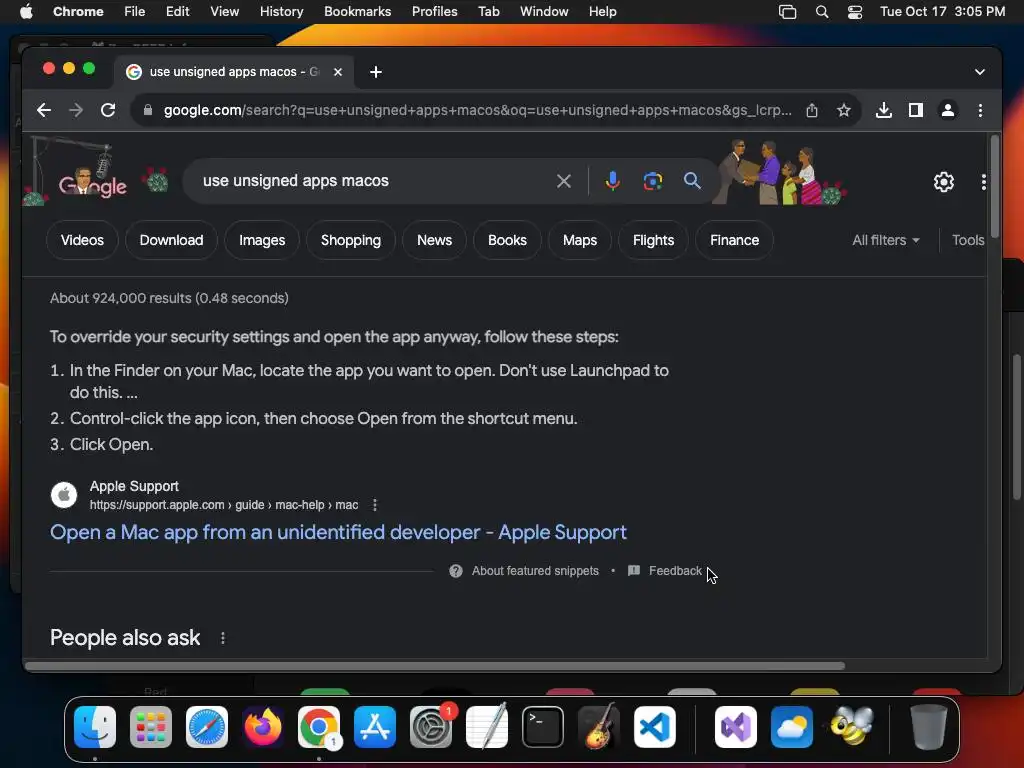Viewport: 1024px width, 768px height.
Task: Submit the search with the magnifier
Action: (x=692, y=181)
